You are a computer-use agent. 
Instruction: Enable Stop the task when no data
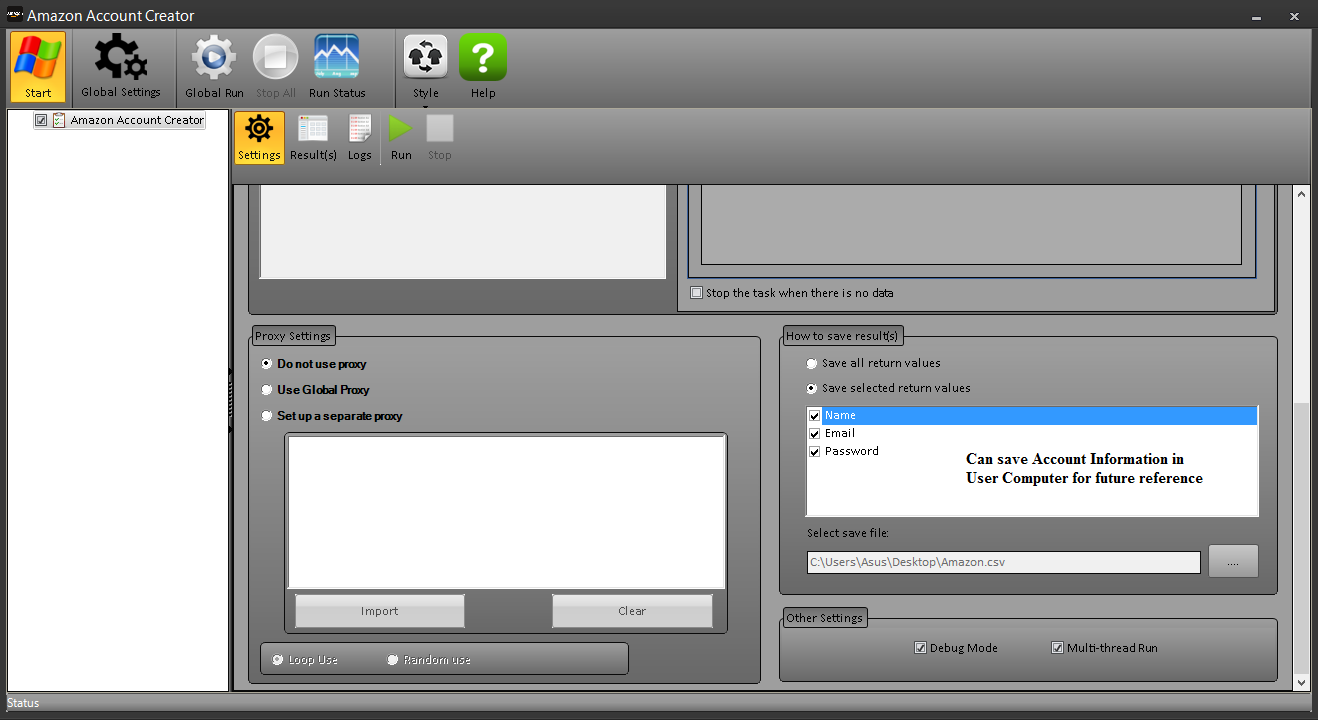coord(697,293)
